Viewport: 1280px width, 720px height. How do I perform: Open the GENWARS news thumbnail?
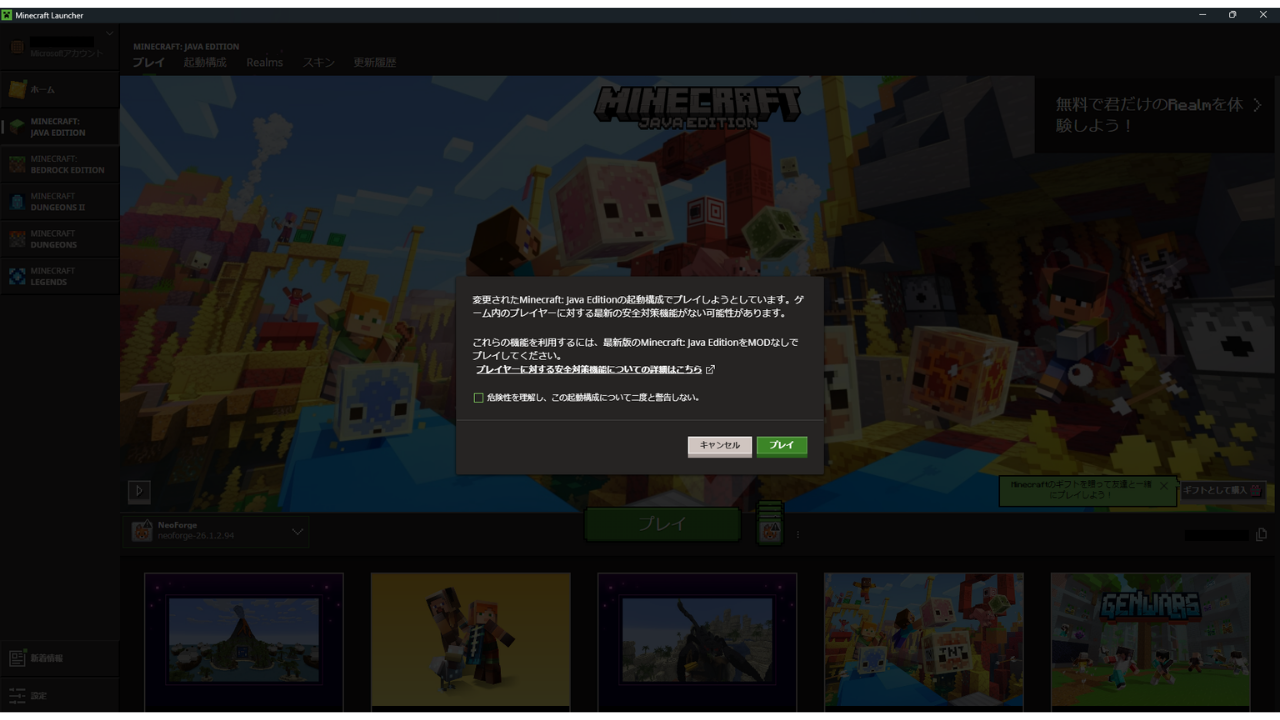pyautogui.click(x=1150, y=640)
